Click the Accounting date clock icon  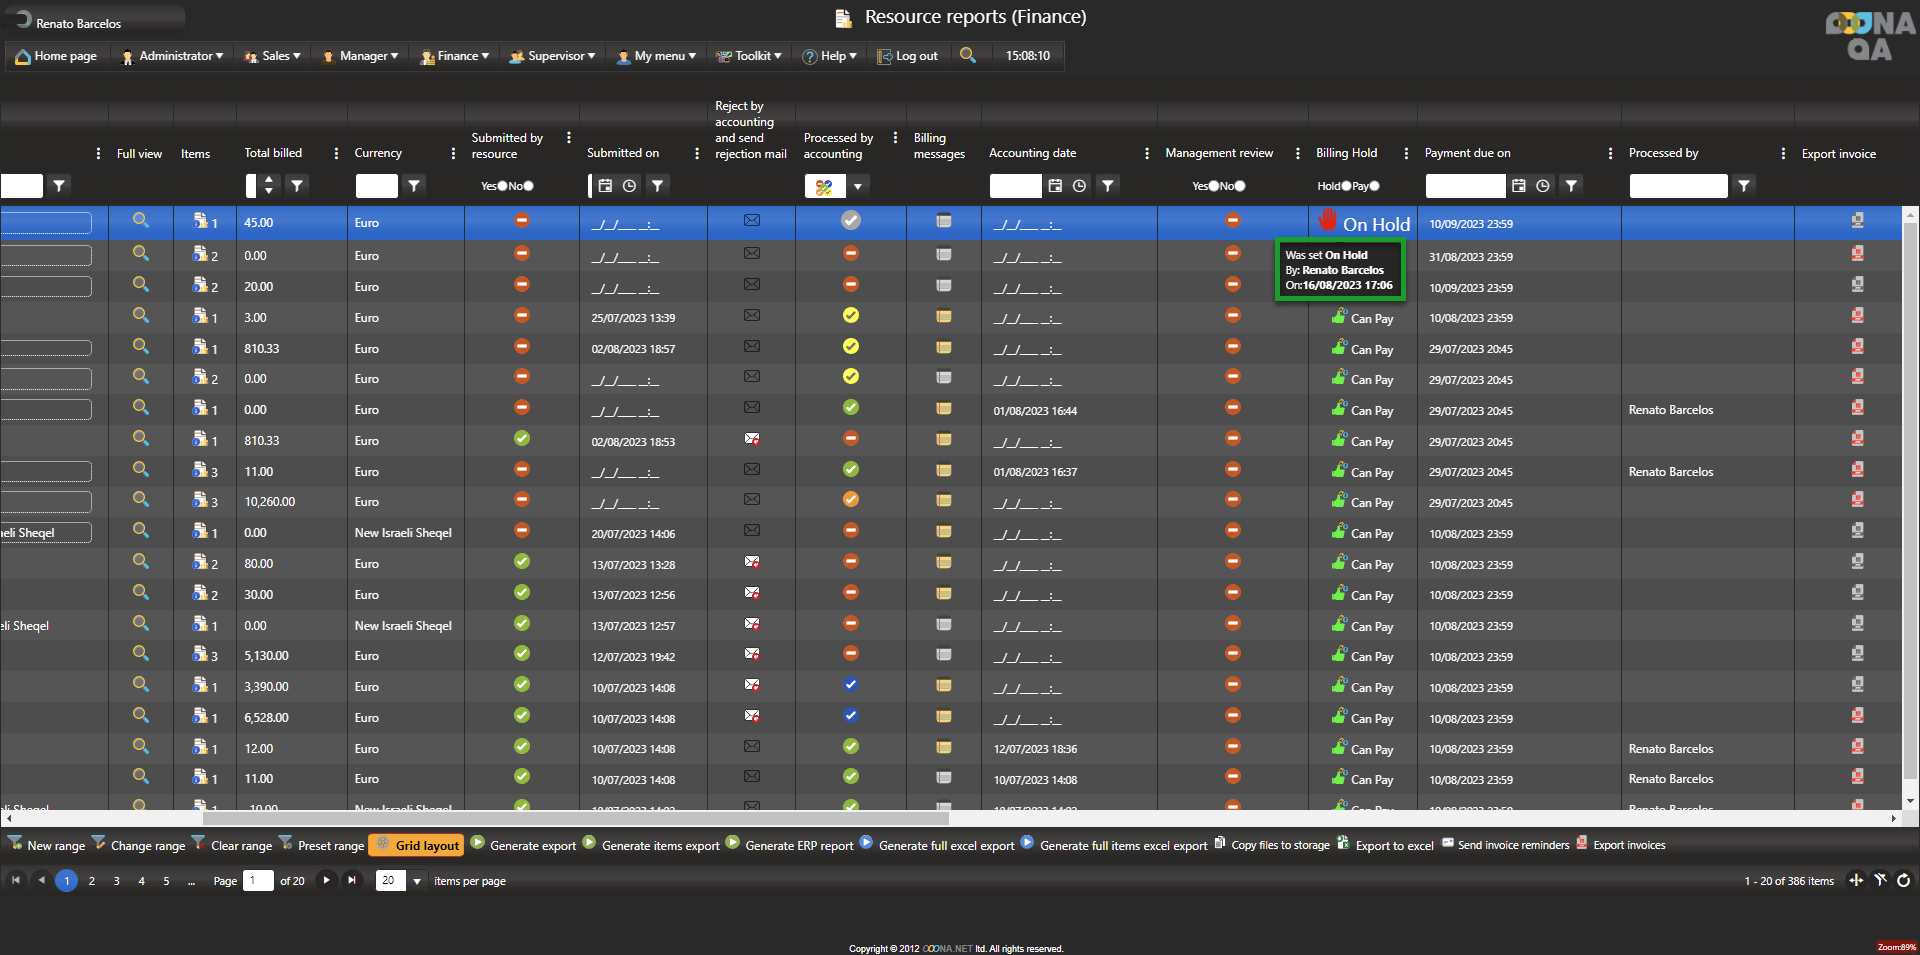pyautogui.click(x=1079, y=186)
